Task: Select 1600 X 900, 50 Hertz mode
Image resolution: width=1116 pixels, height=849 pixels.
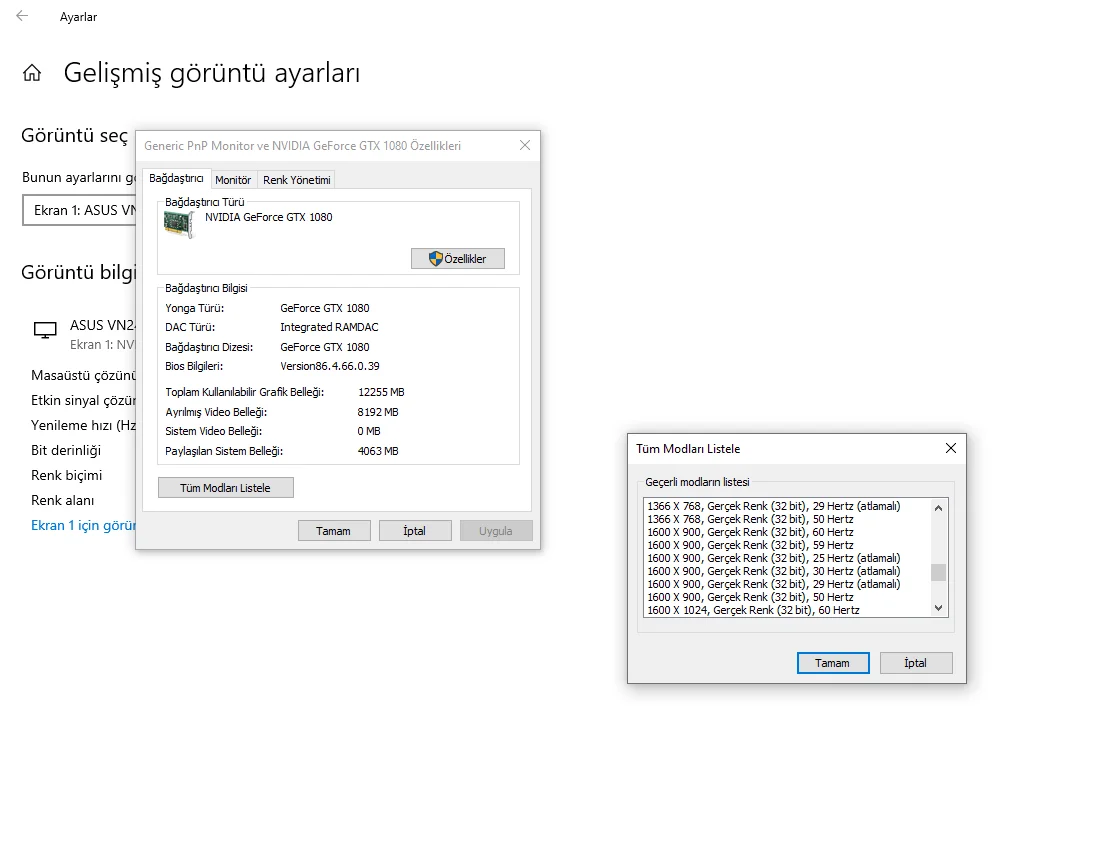Action: (750, 597)
